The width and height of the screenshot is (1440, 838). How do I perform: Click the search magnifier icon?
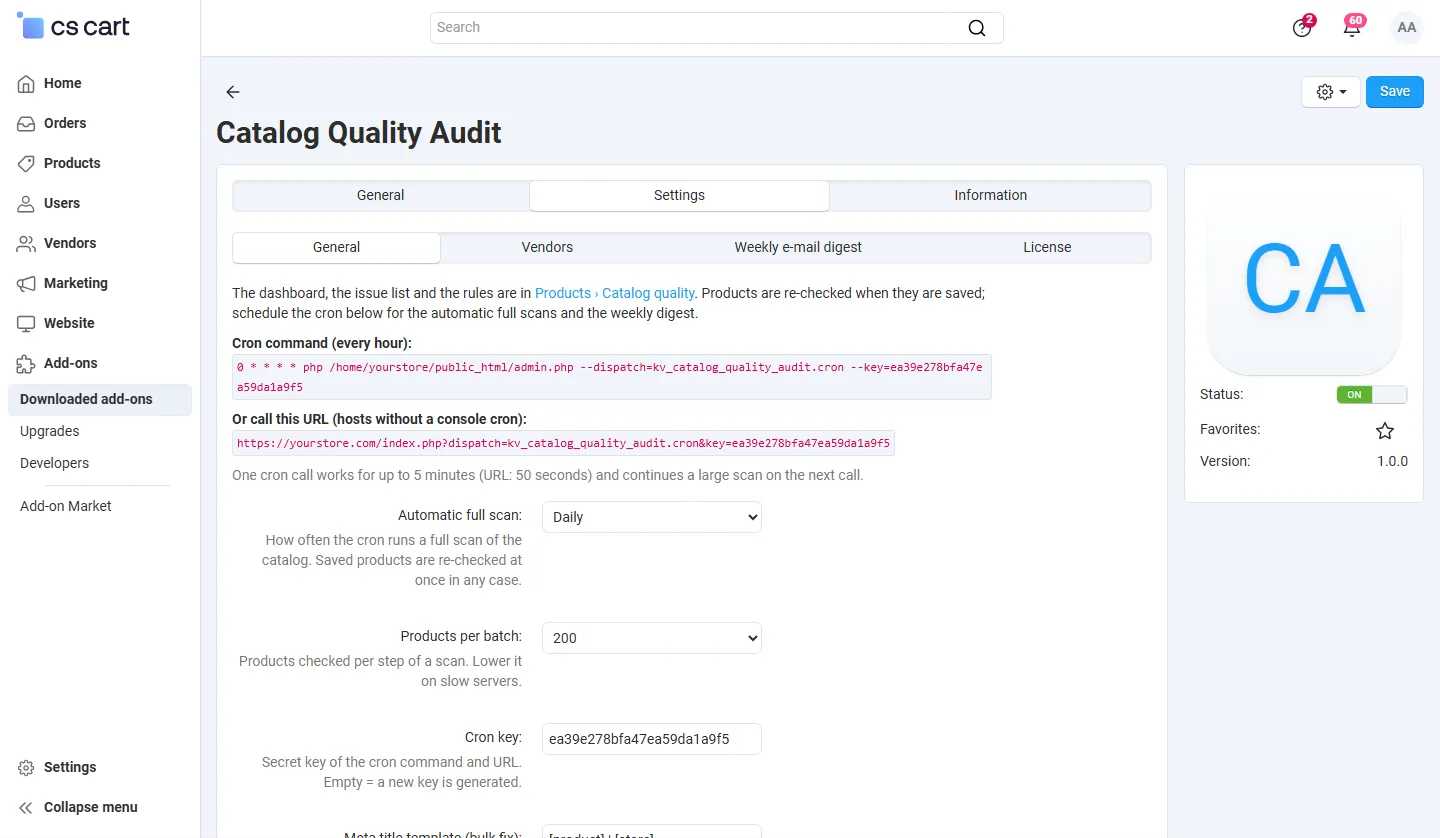(x=977, y=28)
